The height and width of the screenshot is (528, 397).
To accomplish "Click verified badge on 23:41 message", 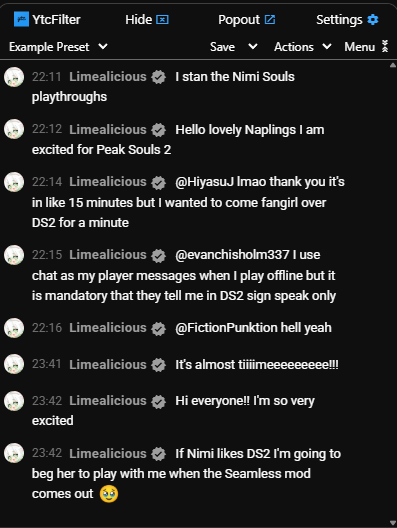I will [x=158, y=365].
